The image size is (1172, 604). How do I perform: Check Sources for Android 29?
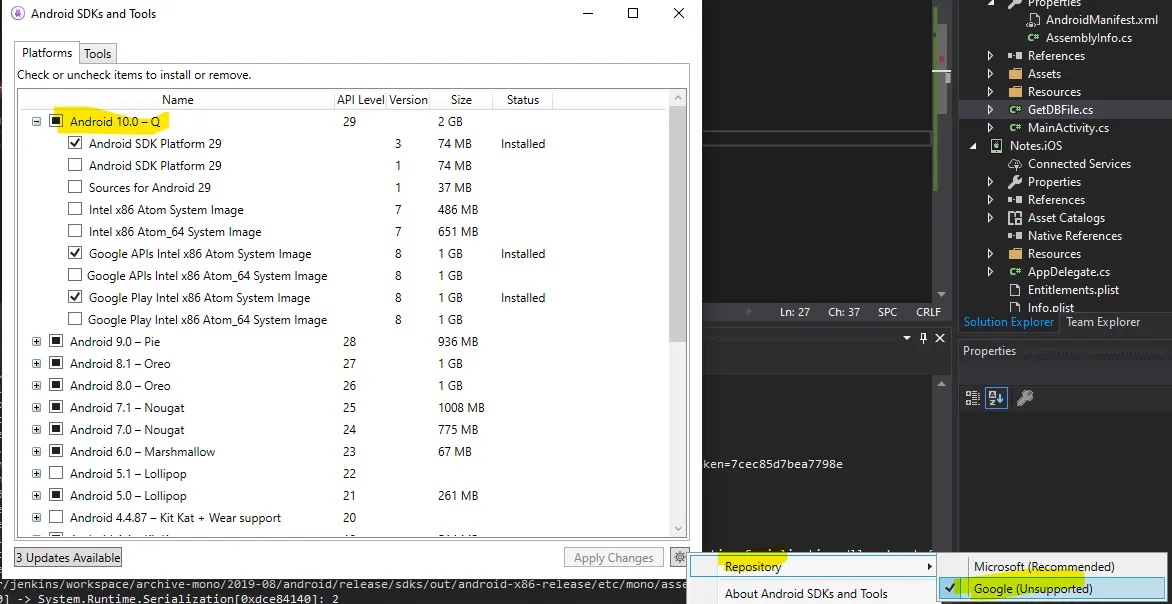(x=75, y=187)
